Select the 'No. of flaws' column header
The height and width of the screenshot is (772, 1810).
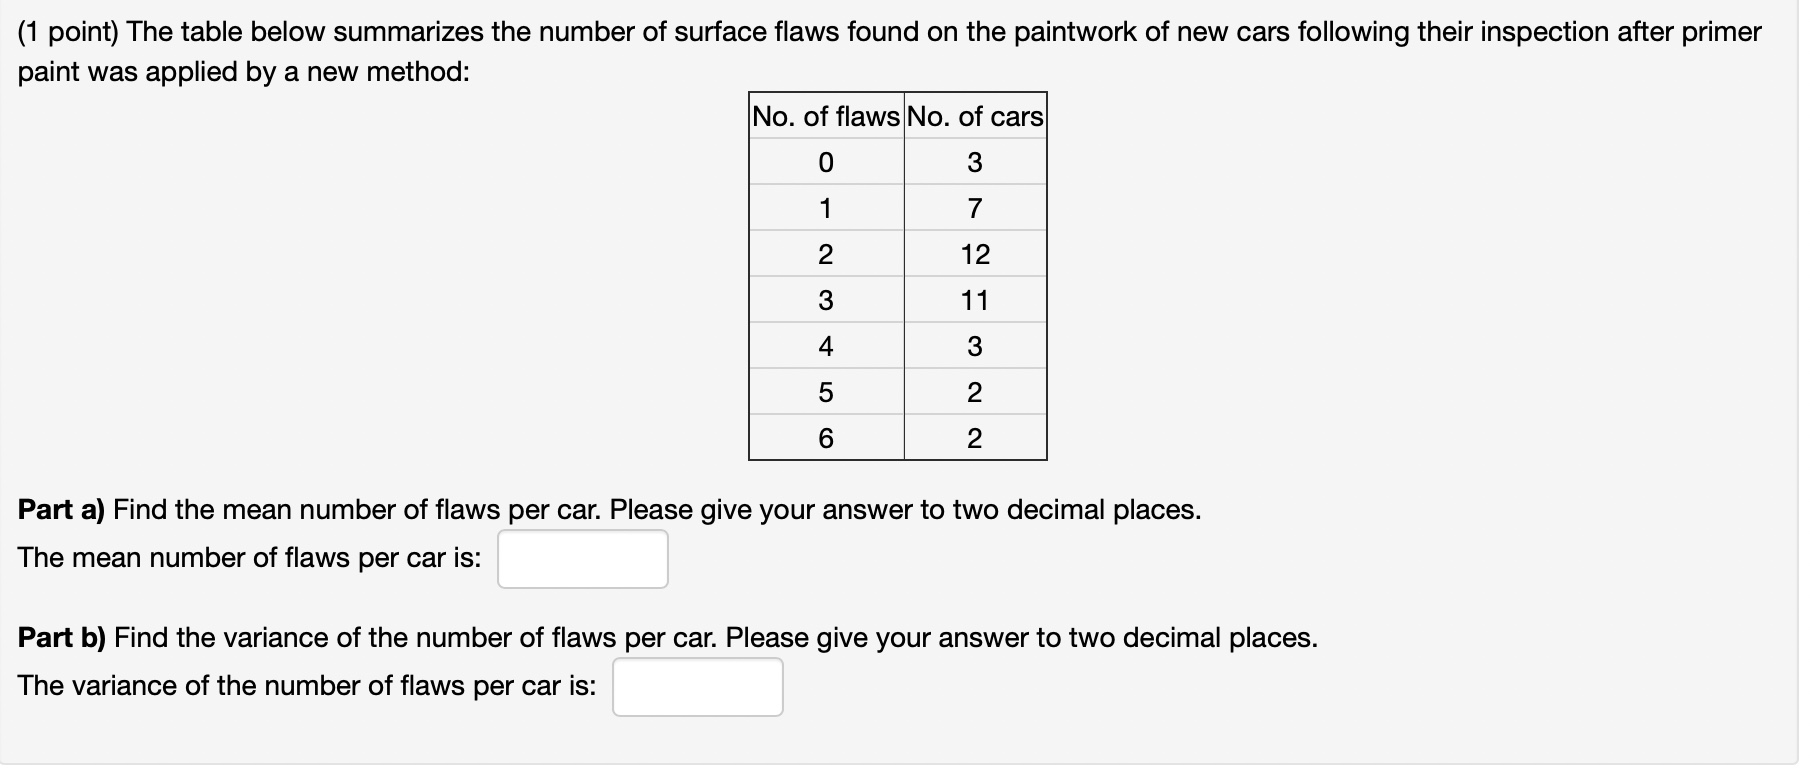pyautogui.click(x=826, y=118)
